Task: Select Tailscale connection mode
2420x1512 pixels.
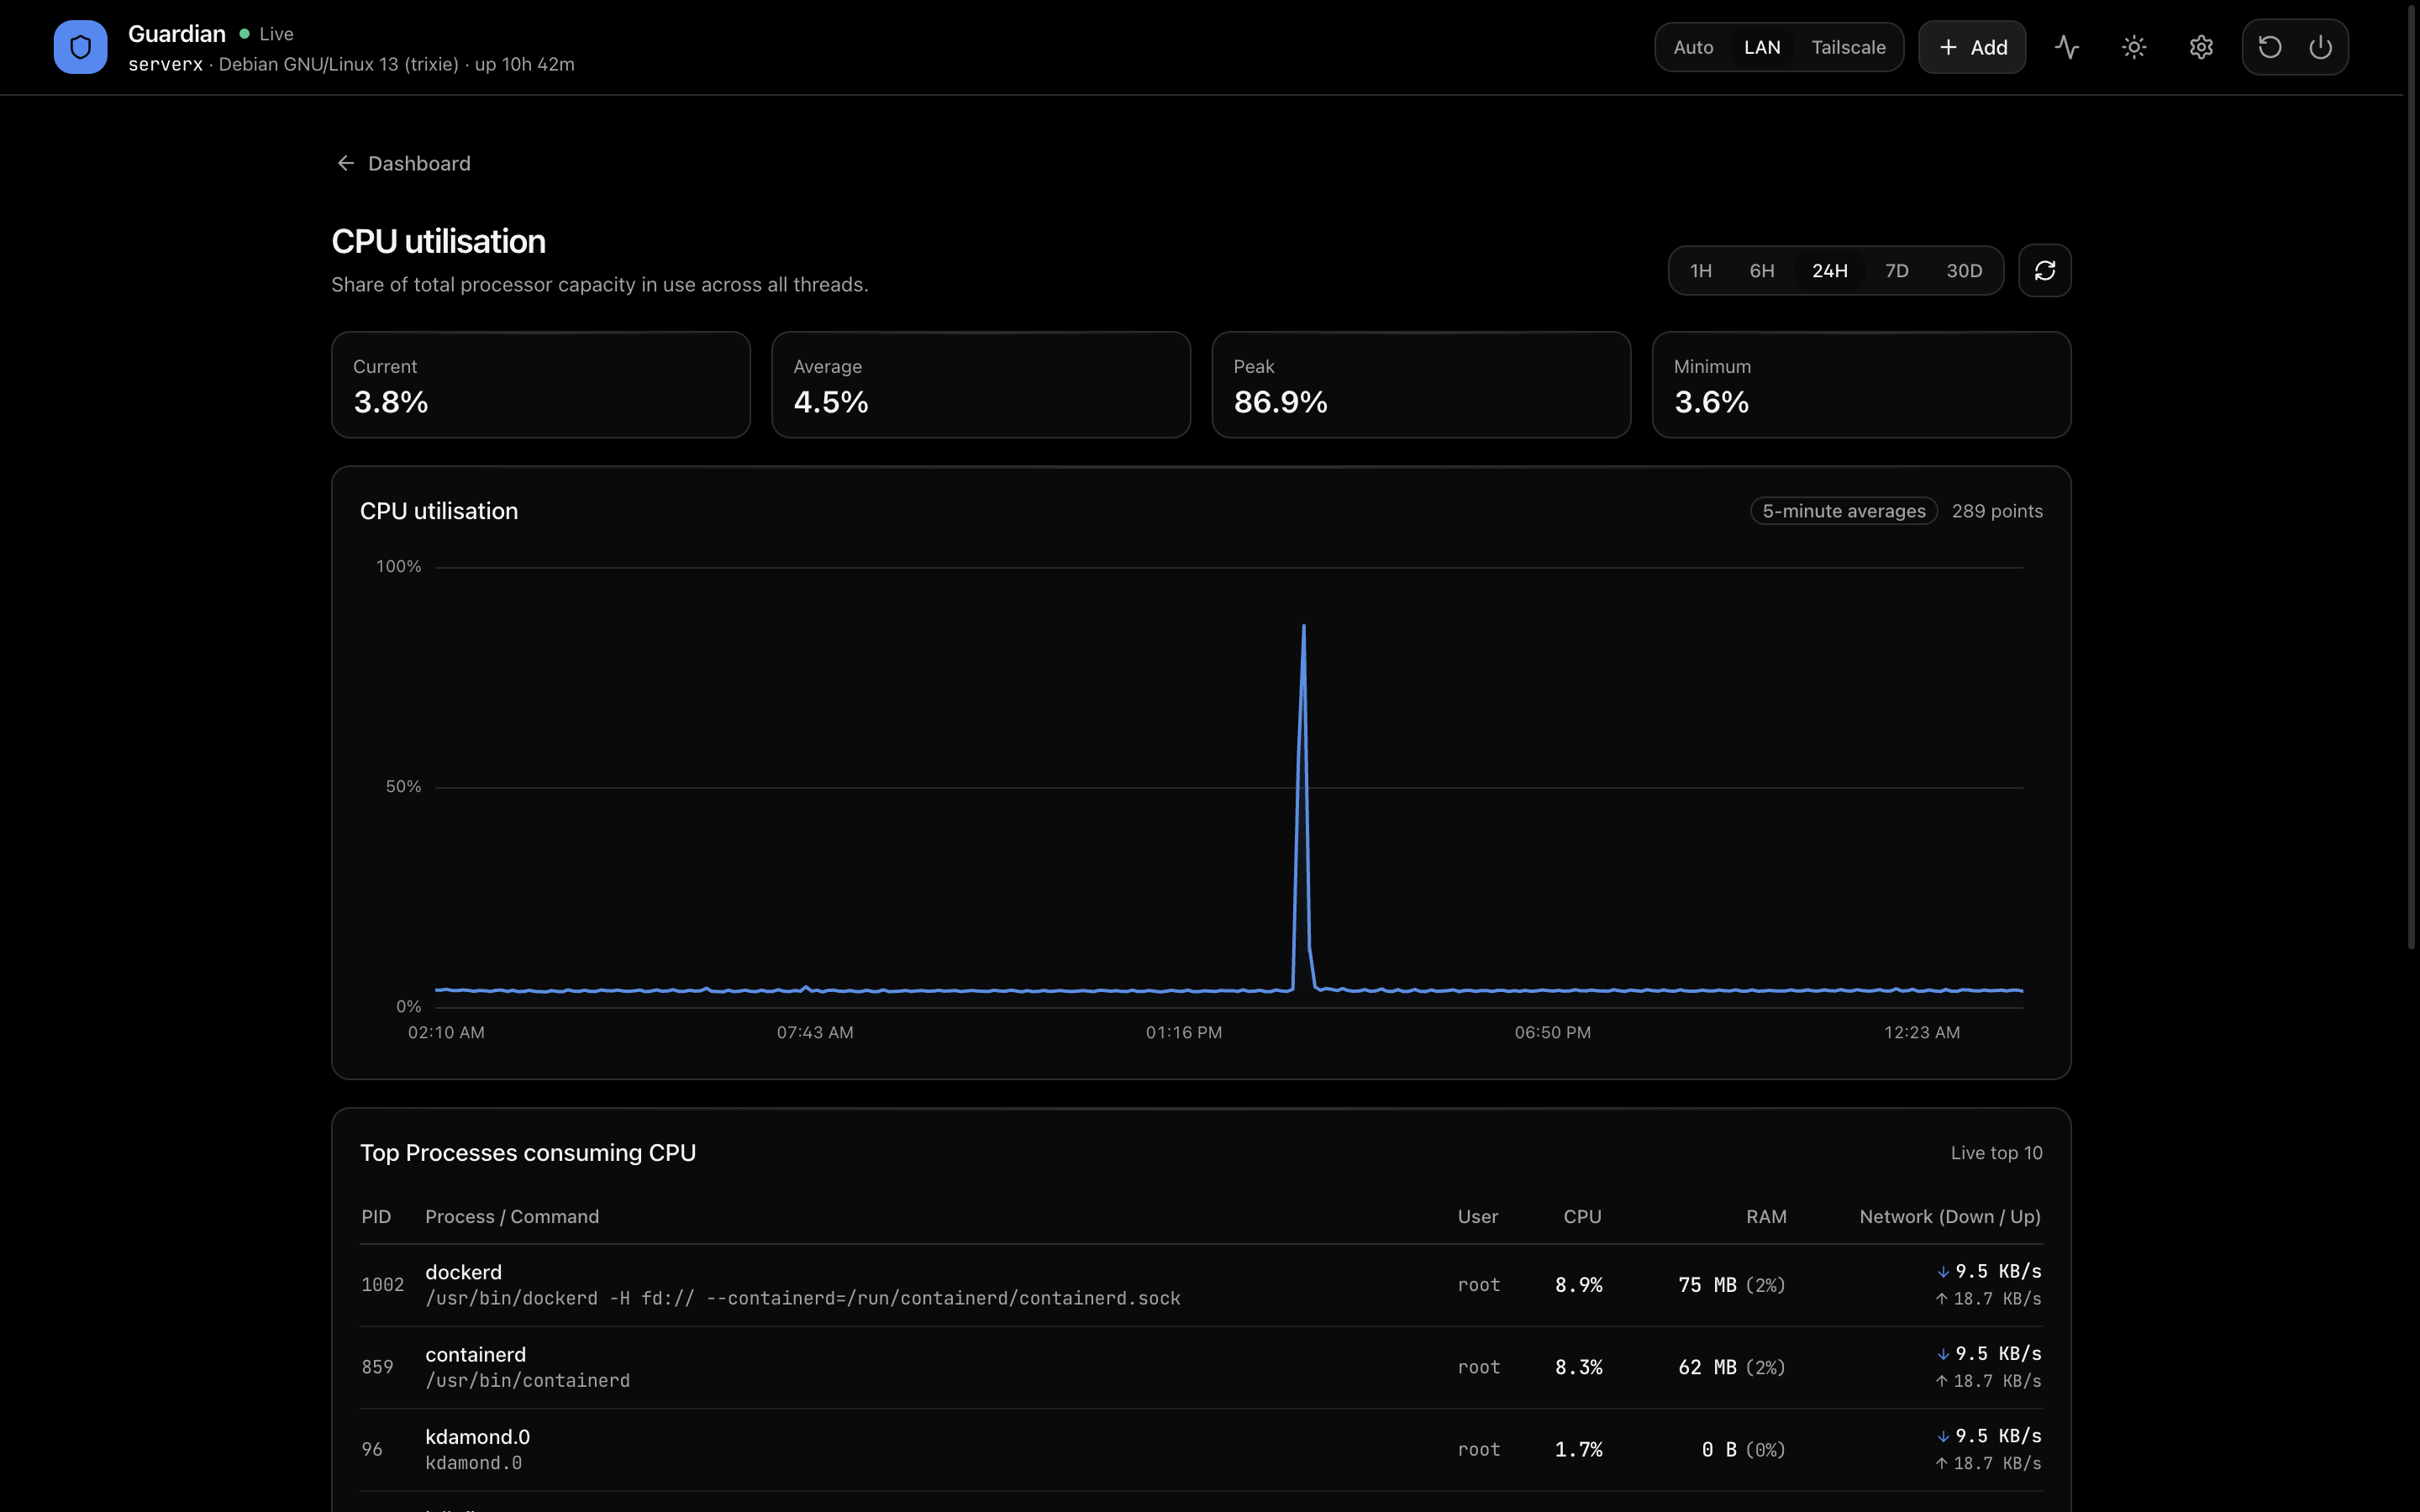Action: 1848,47
